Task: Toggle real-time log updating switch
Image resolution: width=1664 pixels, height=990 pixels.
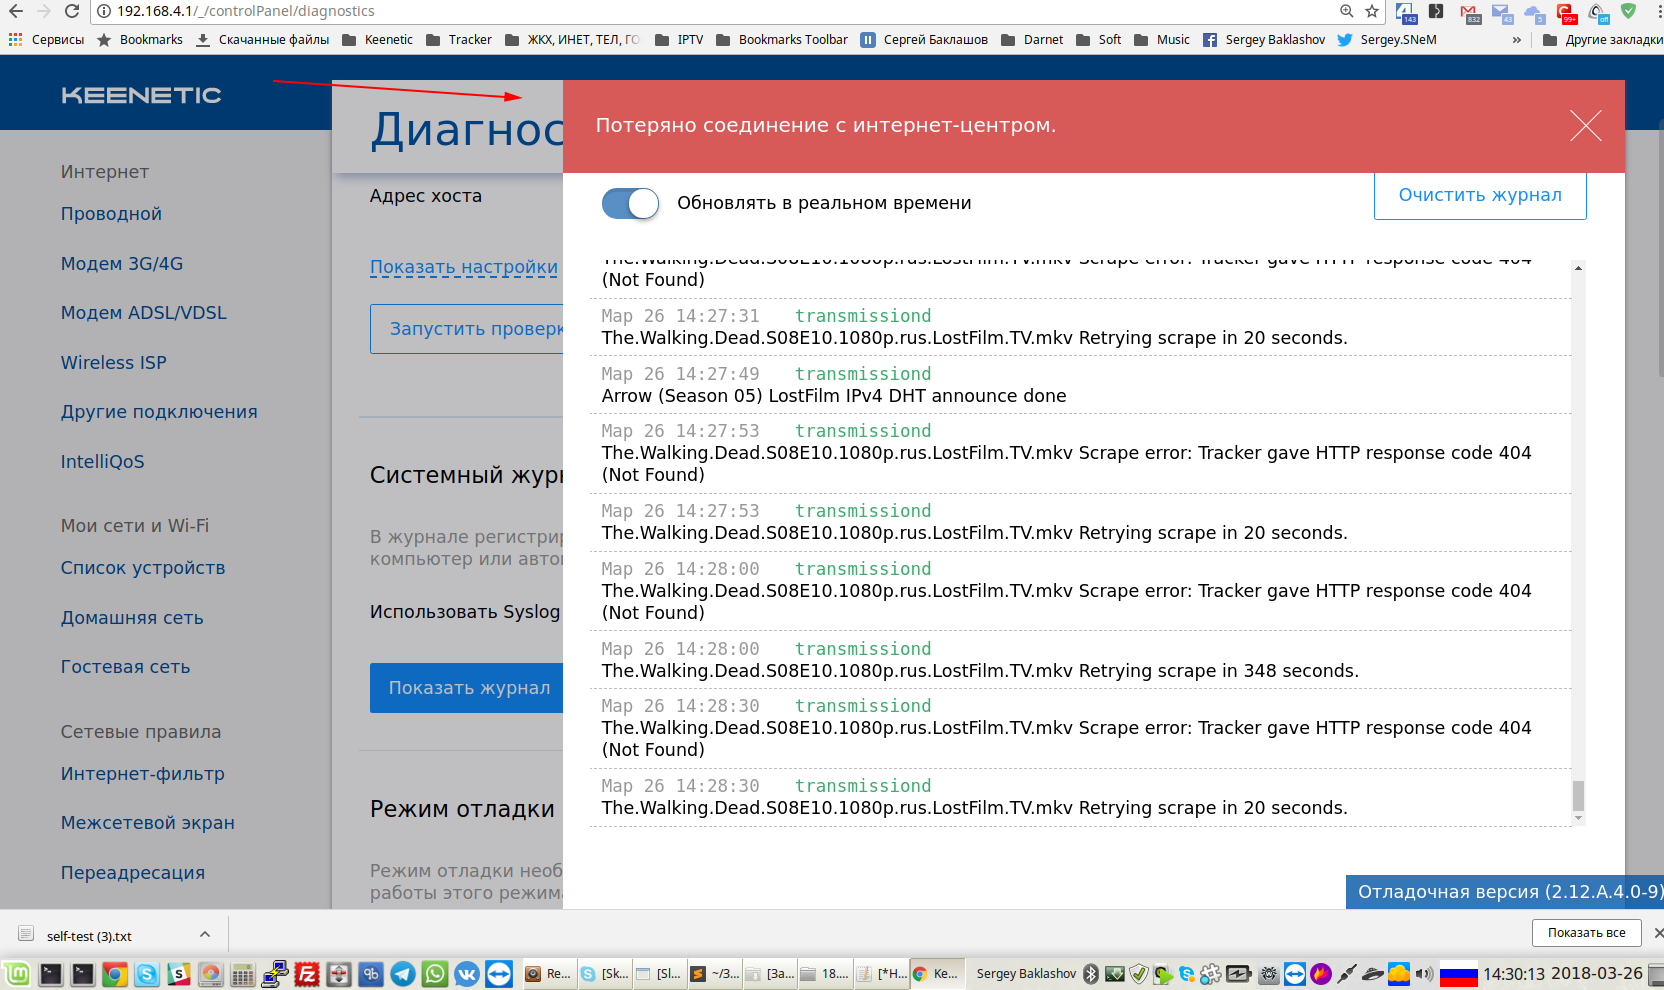Action: point(630,203)
